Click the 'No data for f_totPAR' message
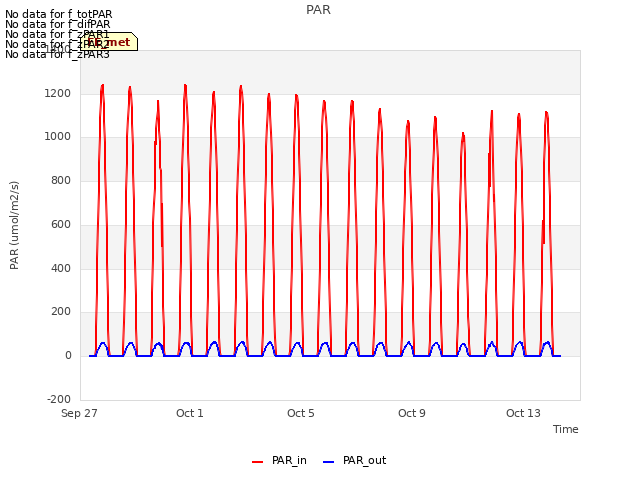The image size is (640, 480). click(59, 14)
